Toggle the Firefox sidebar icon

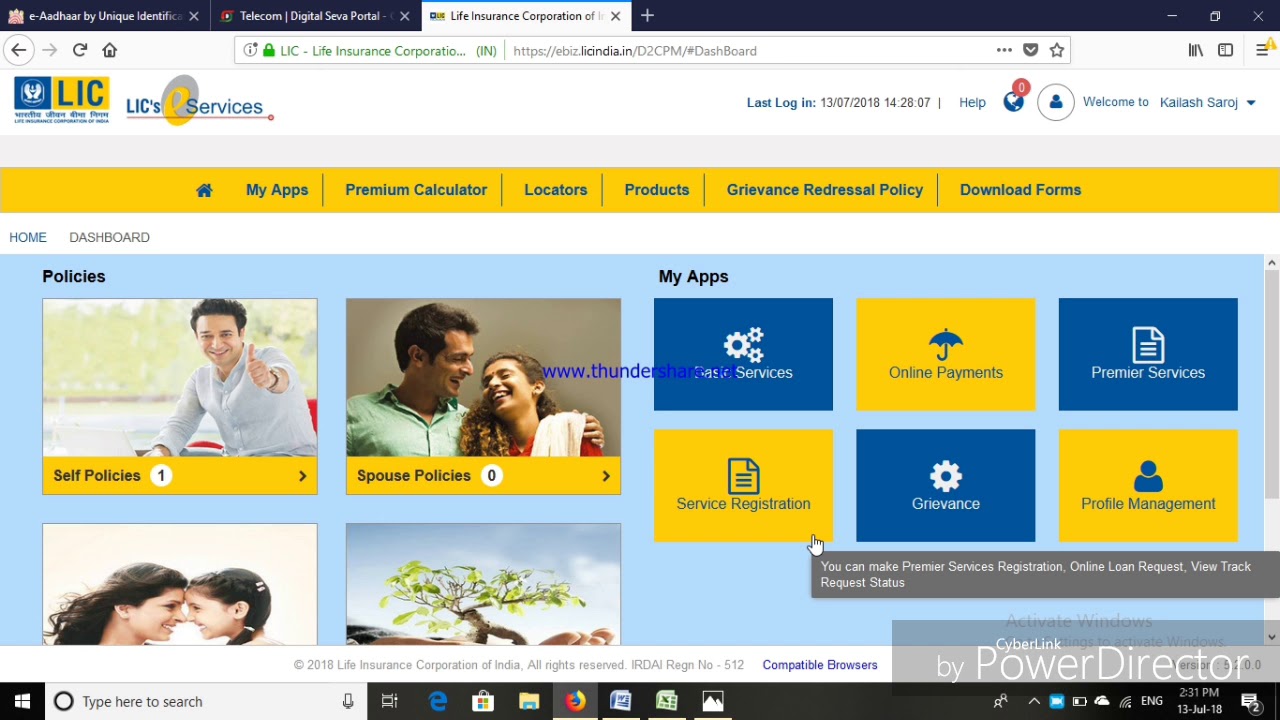1226,50
